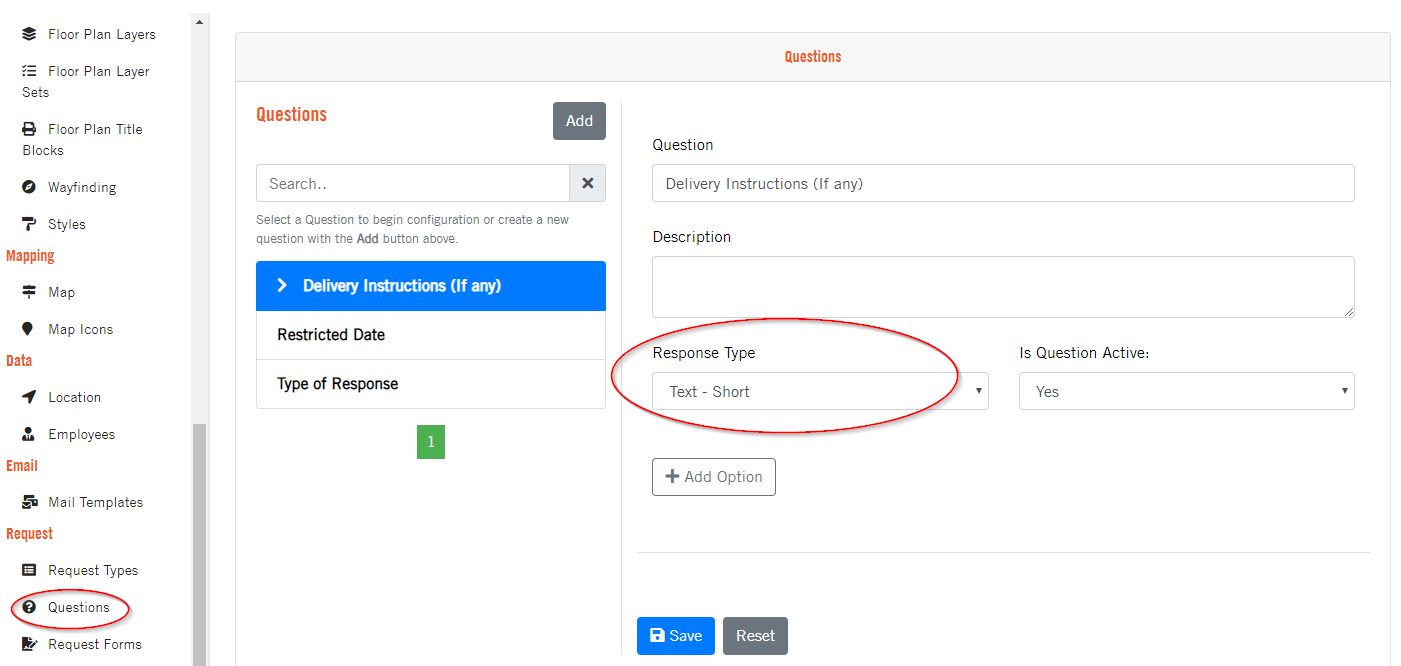Image resolution: width=1401 pixels, height=666 pixels.
Task: Select the Delivery Instructions (If any) question
Action: coord(431,286)
